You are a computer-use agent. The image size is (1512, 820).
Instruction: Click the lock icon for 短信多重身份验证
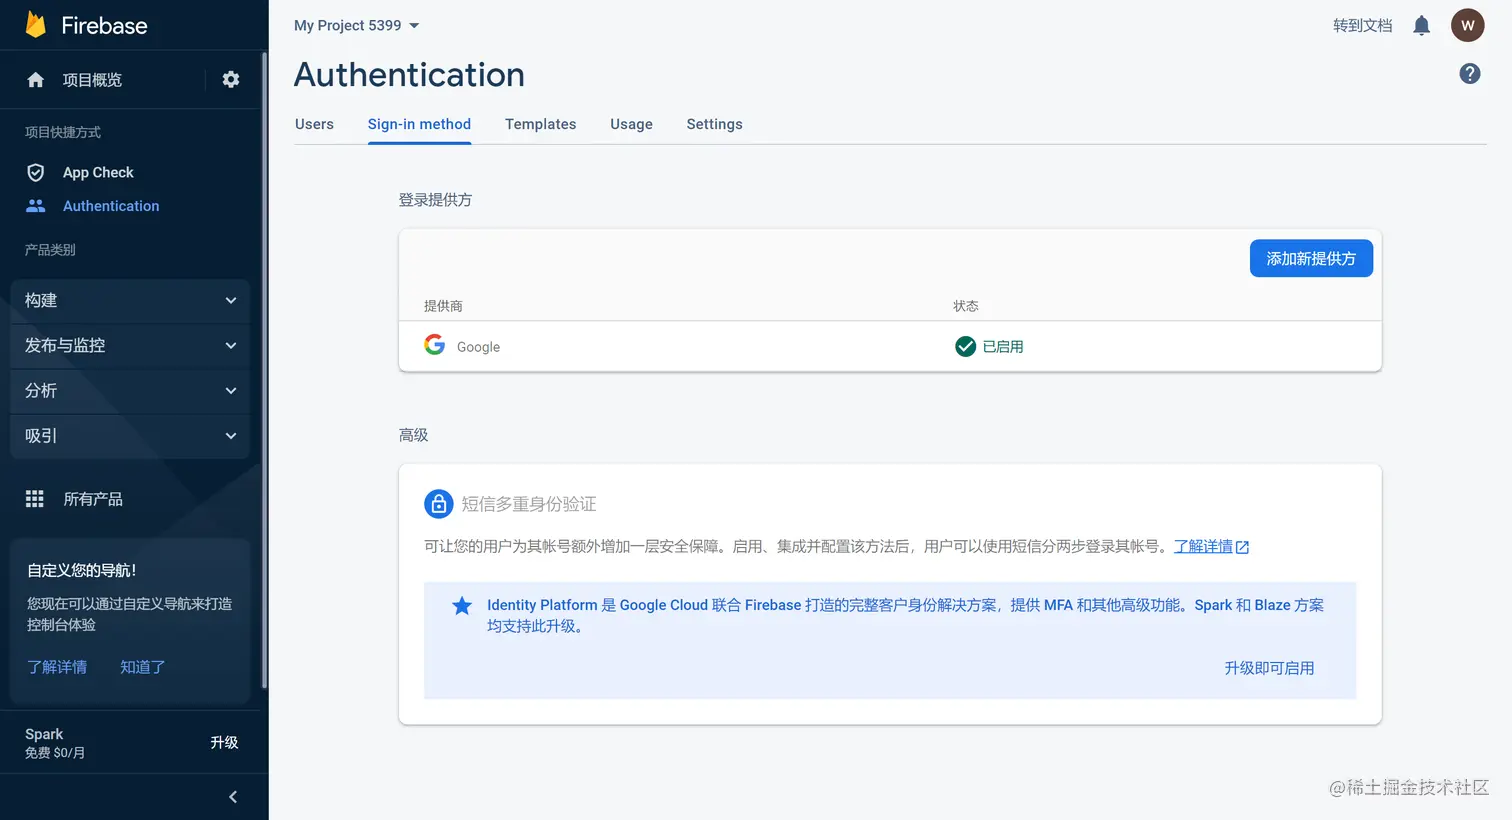(439, 504)
